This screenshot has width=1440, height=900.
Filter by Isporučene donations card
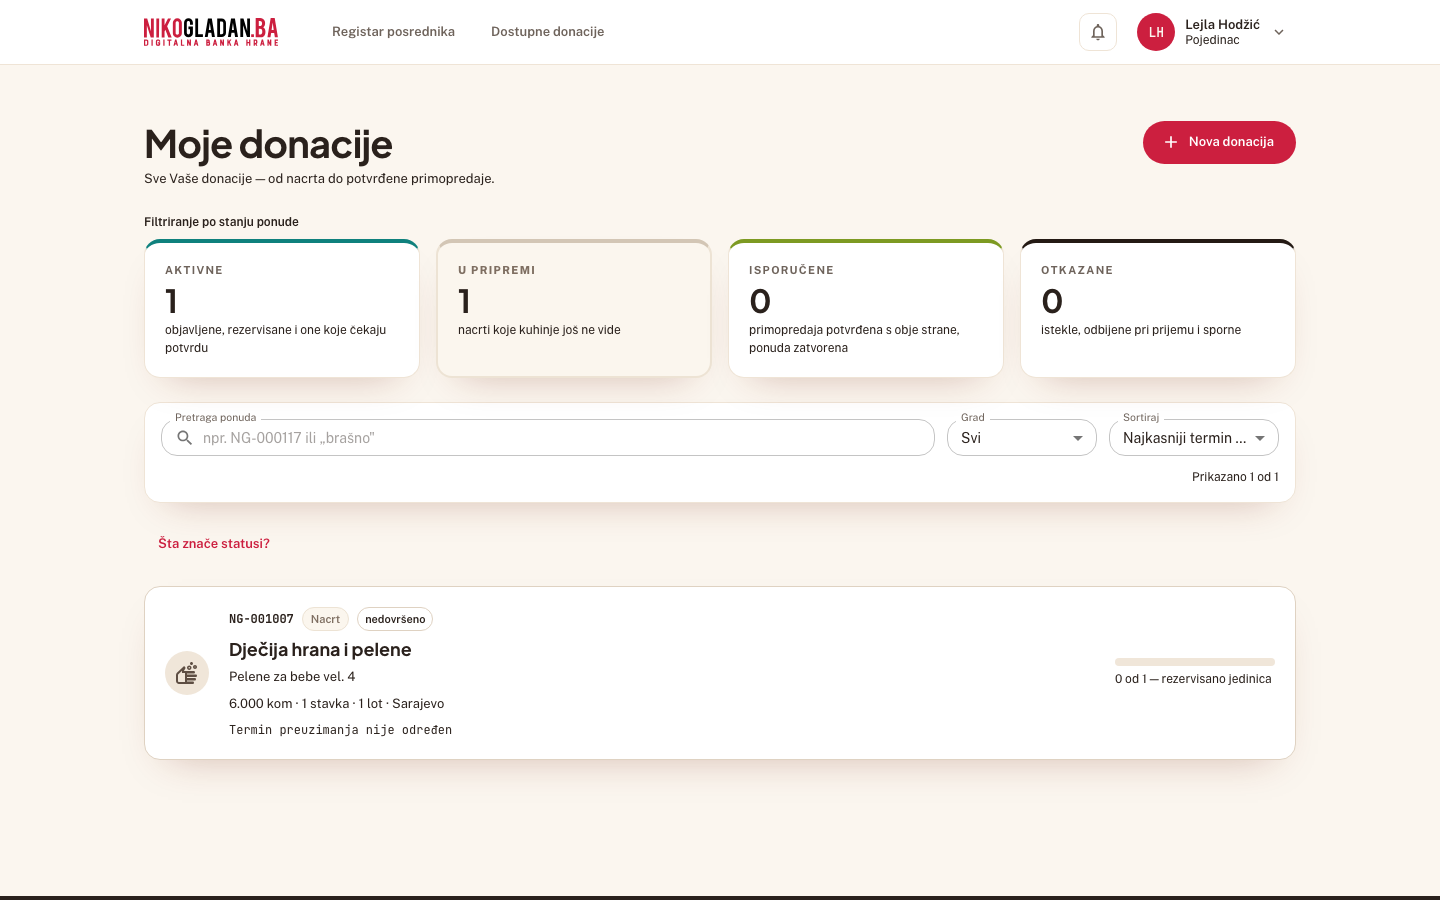866,309
